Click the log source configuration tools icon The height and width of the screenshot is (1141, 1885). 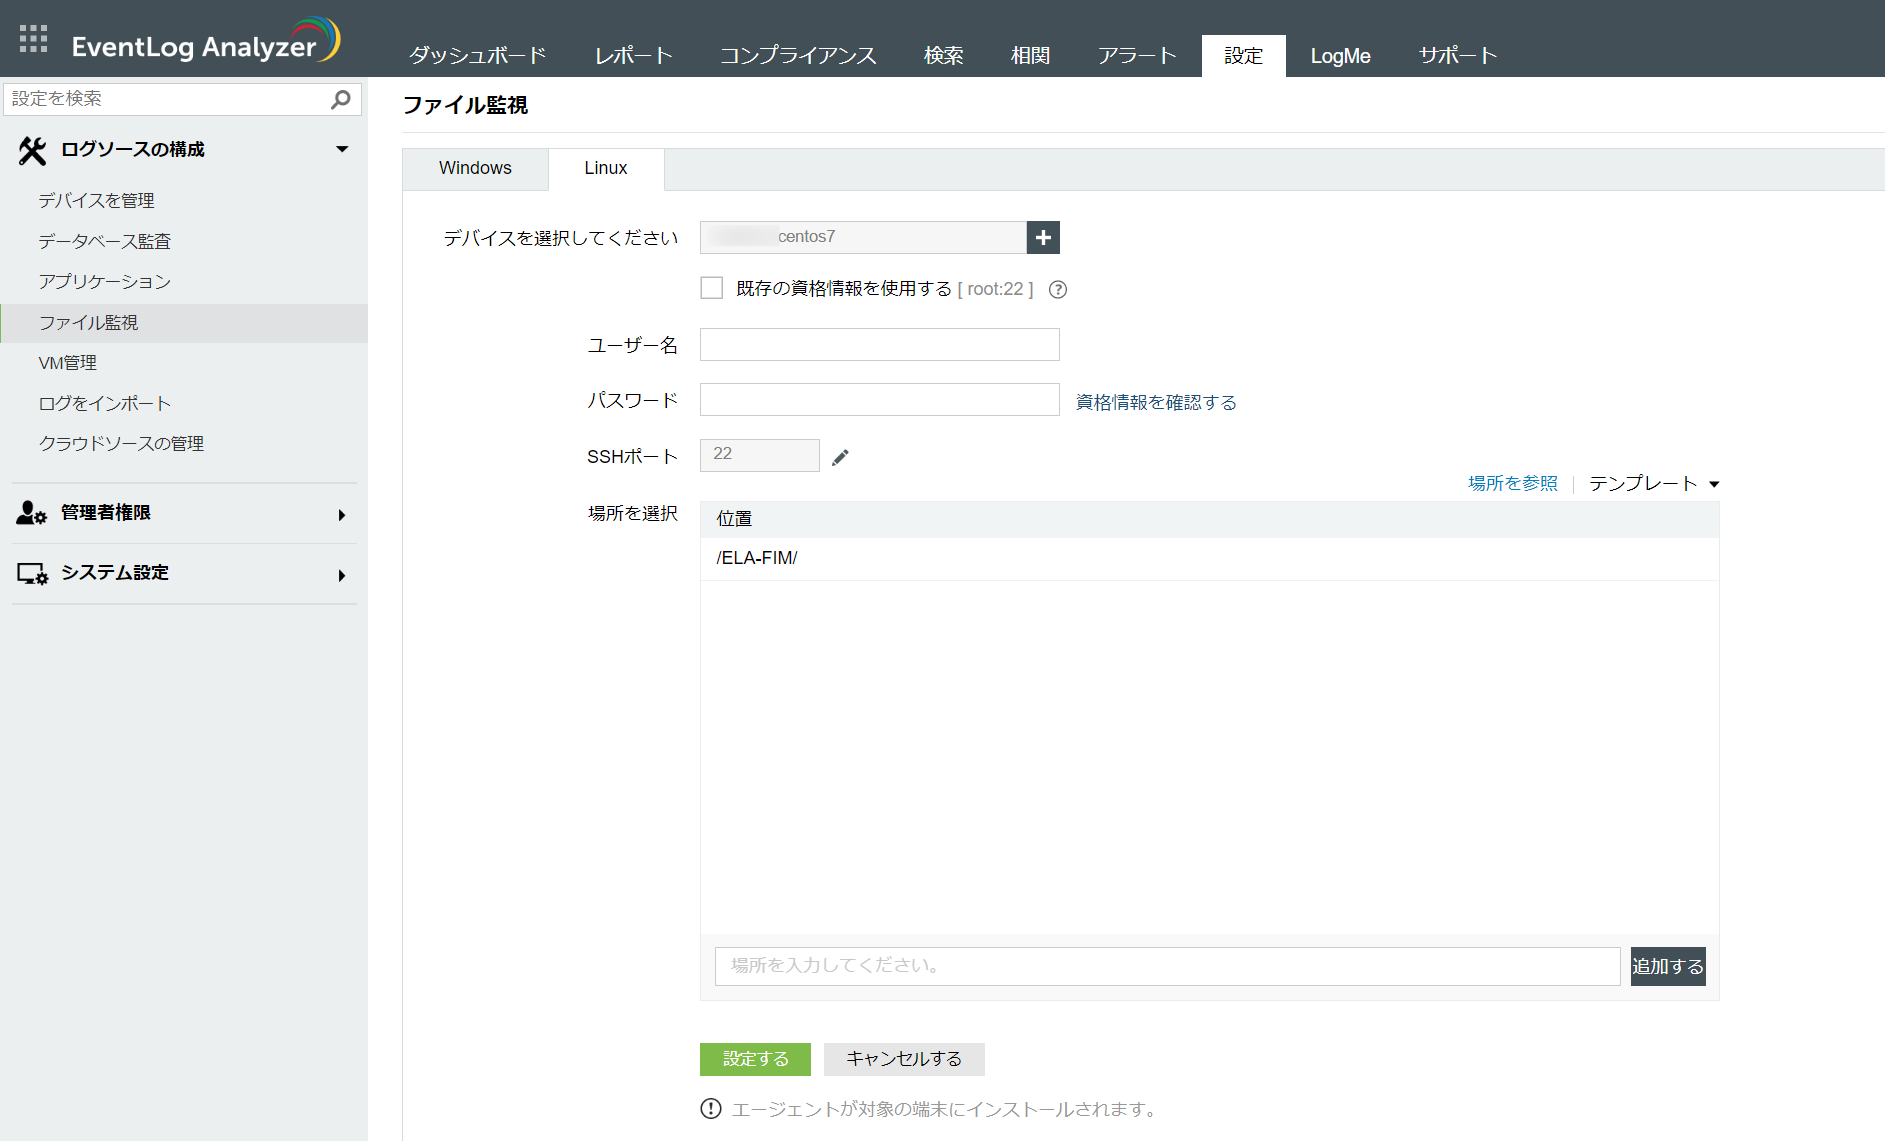click(x=32, y=151)
